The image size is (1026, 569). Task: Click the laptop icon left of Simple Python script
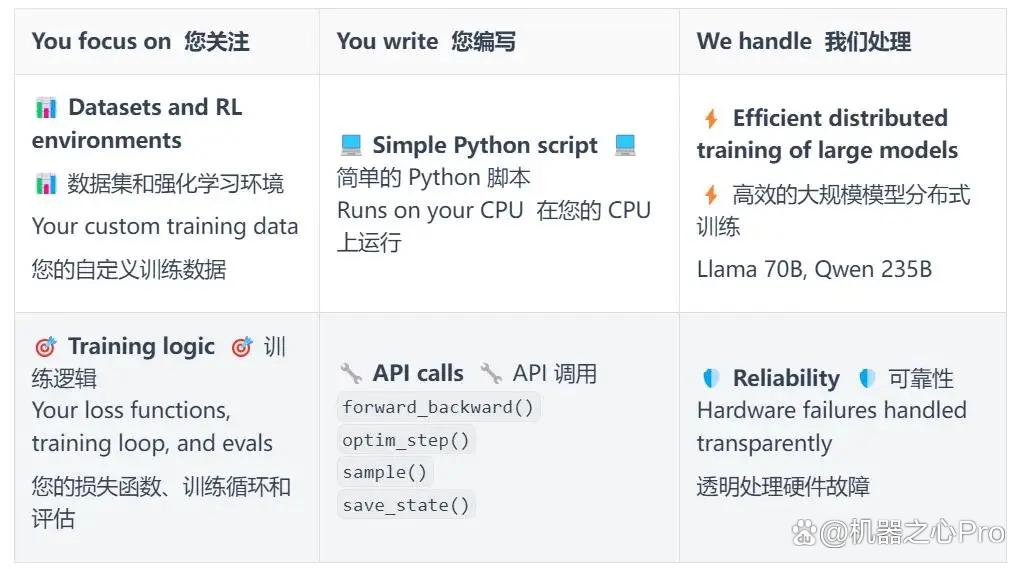[351, 145]
